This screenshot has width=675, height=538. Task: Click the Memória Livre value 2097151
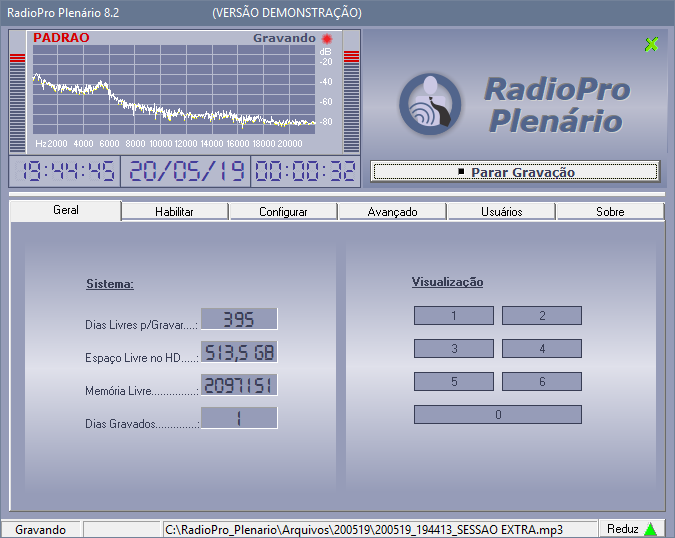[239, 385]
